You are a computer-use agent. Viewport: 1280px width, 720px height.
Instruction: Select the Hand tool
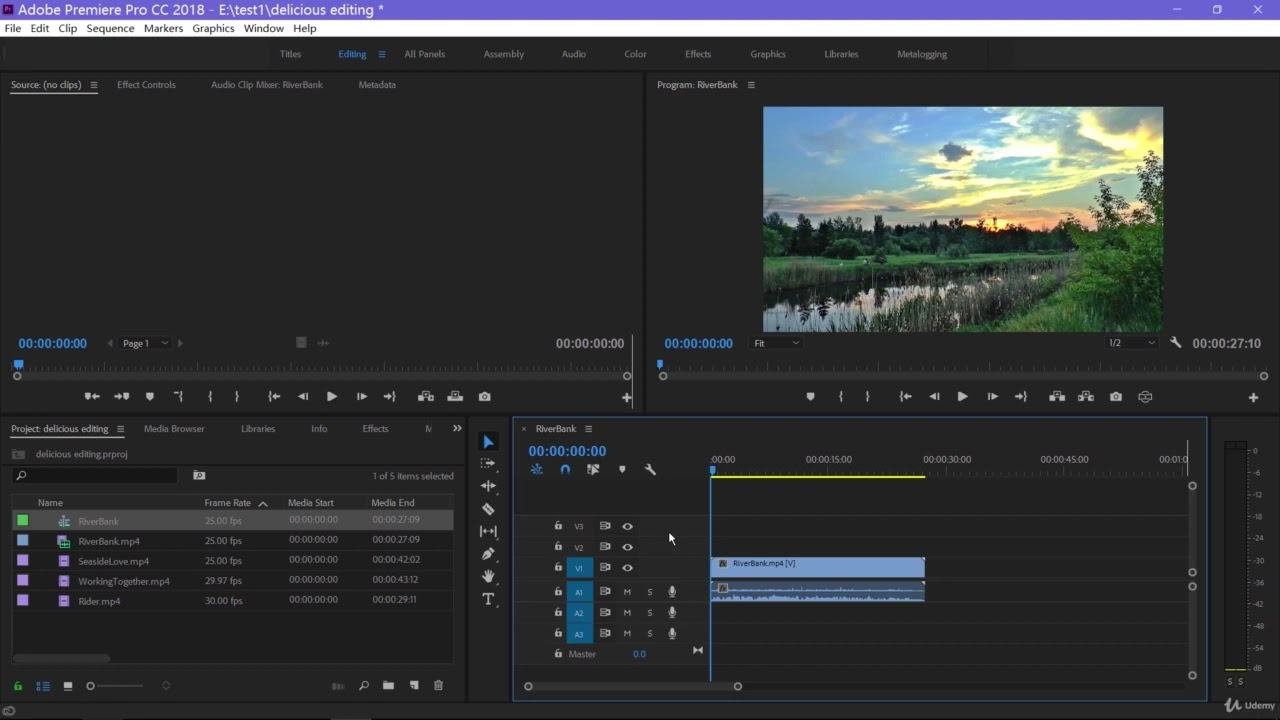(x=488, y=576)
